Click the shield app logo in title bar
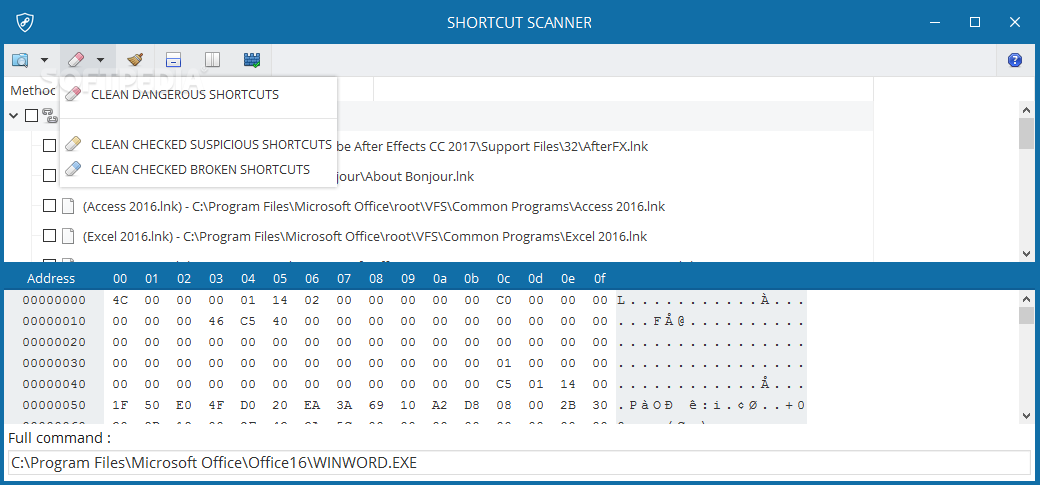1040x485 pixels. (25, 22)
